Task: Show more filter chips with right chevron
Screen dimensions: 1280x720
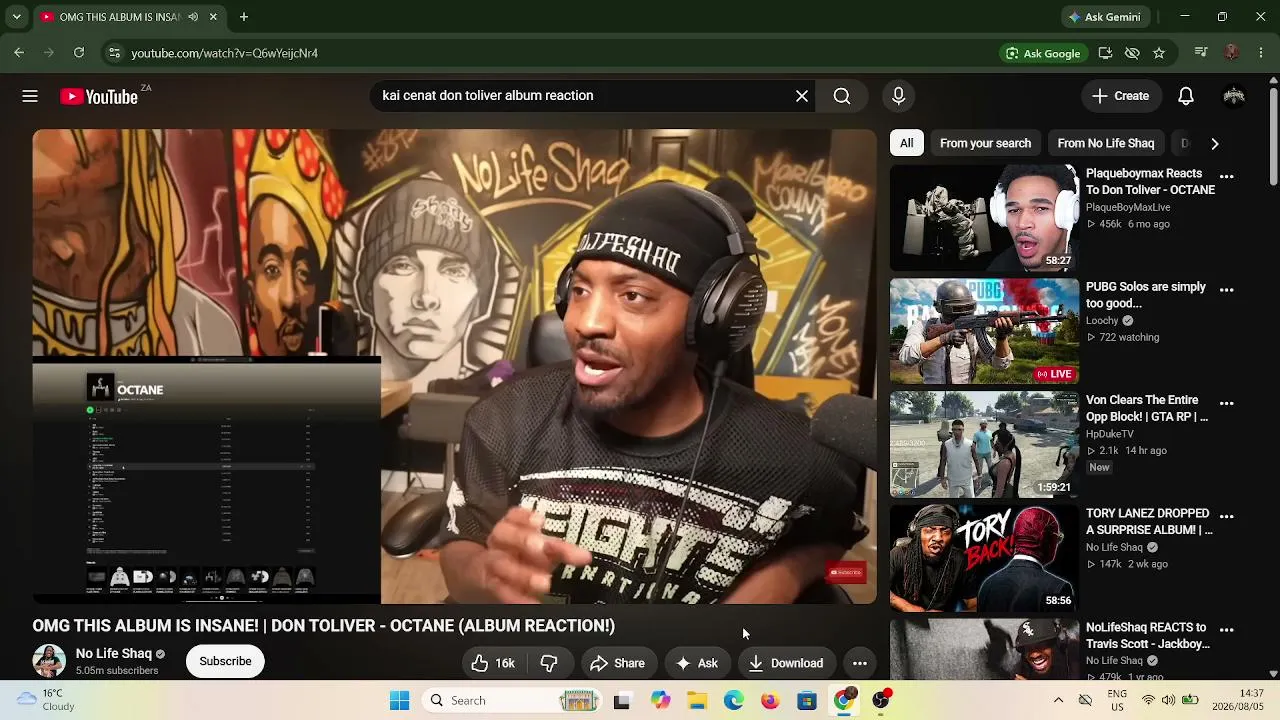Action: (x=1215, y=143)
